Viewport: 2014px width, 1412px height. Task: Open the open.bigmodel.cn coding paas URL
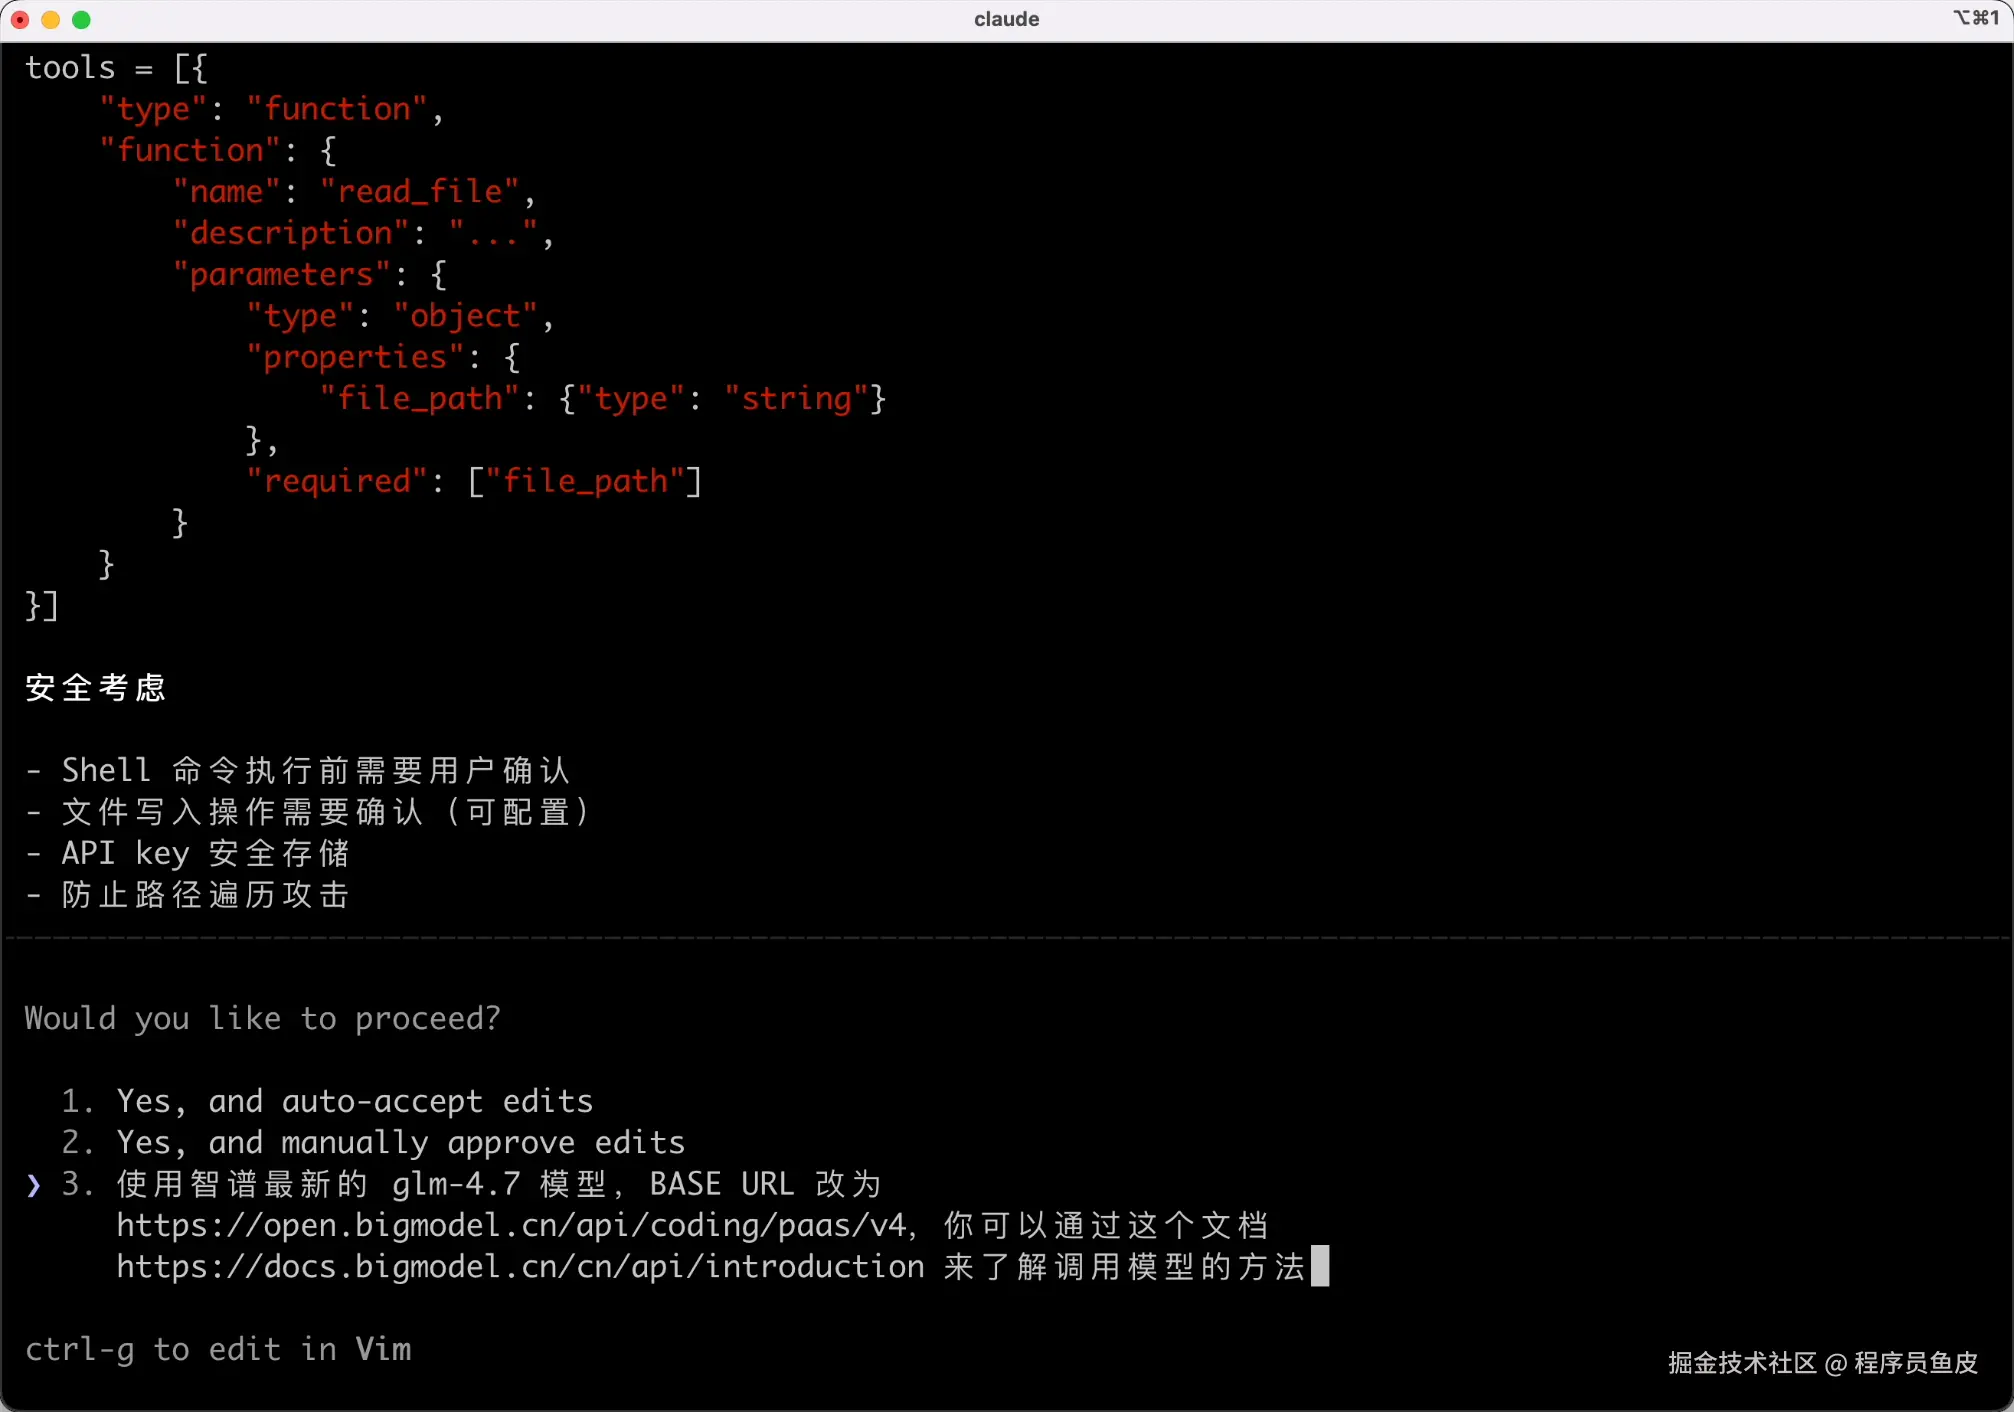click(x=510, y=1225)
